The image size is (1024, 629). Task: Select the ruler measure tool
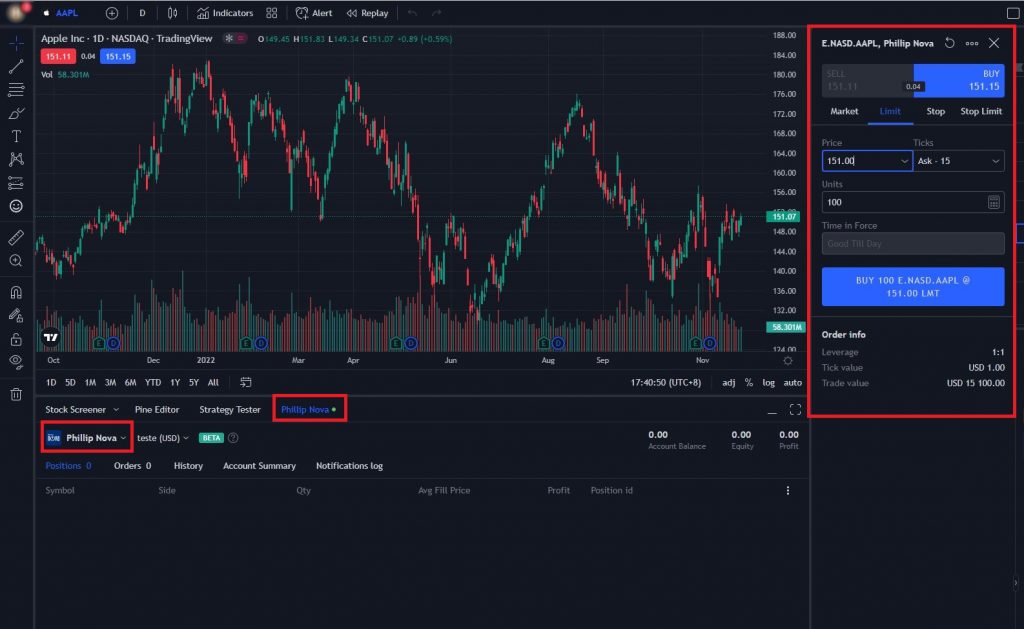(x=16, y=237)
